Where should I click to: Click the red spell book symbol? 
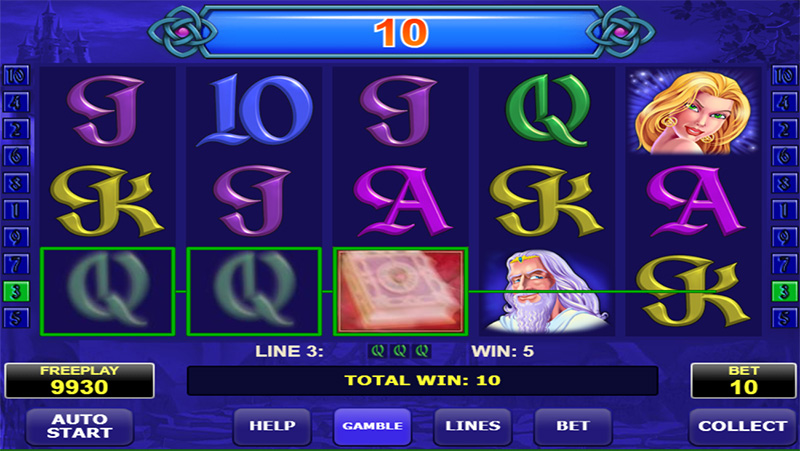[x=401, y=291]
